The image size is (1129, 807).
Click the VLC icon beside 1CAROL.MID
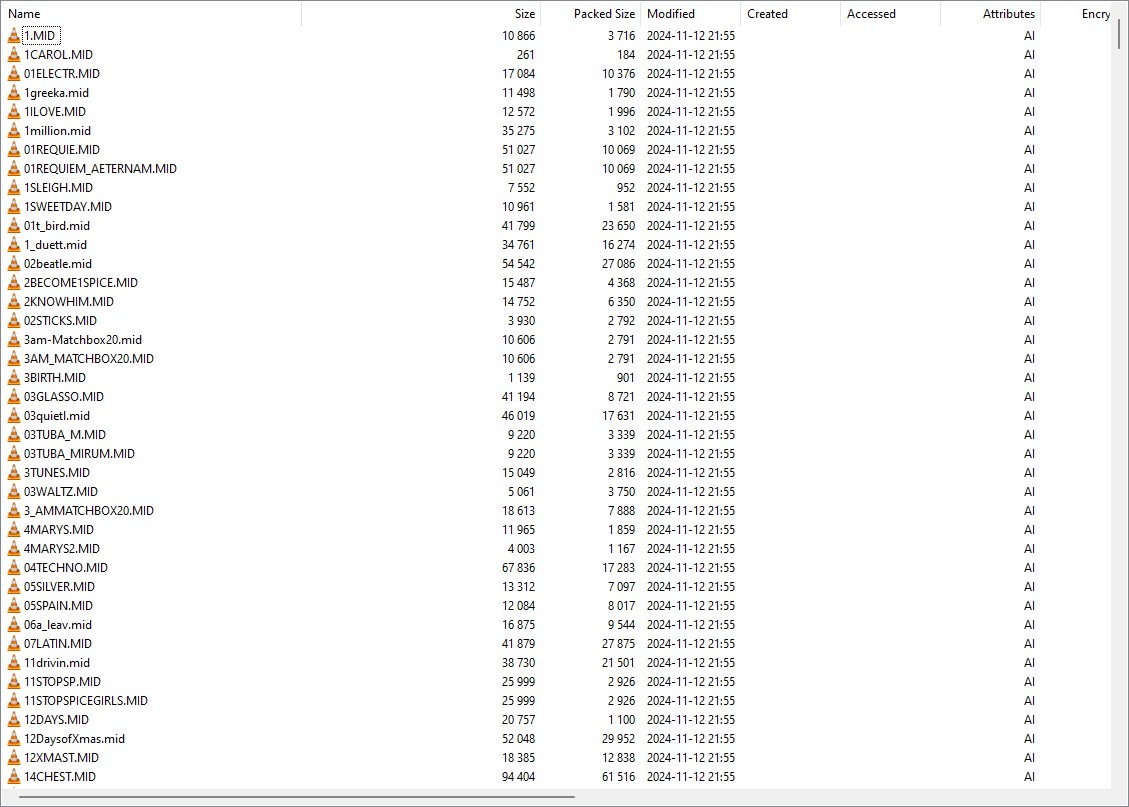point(14,55)
